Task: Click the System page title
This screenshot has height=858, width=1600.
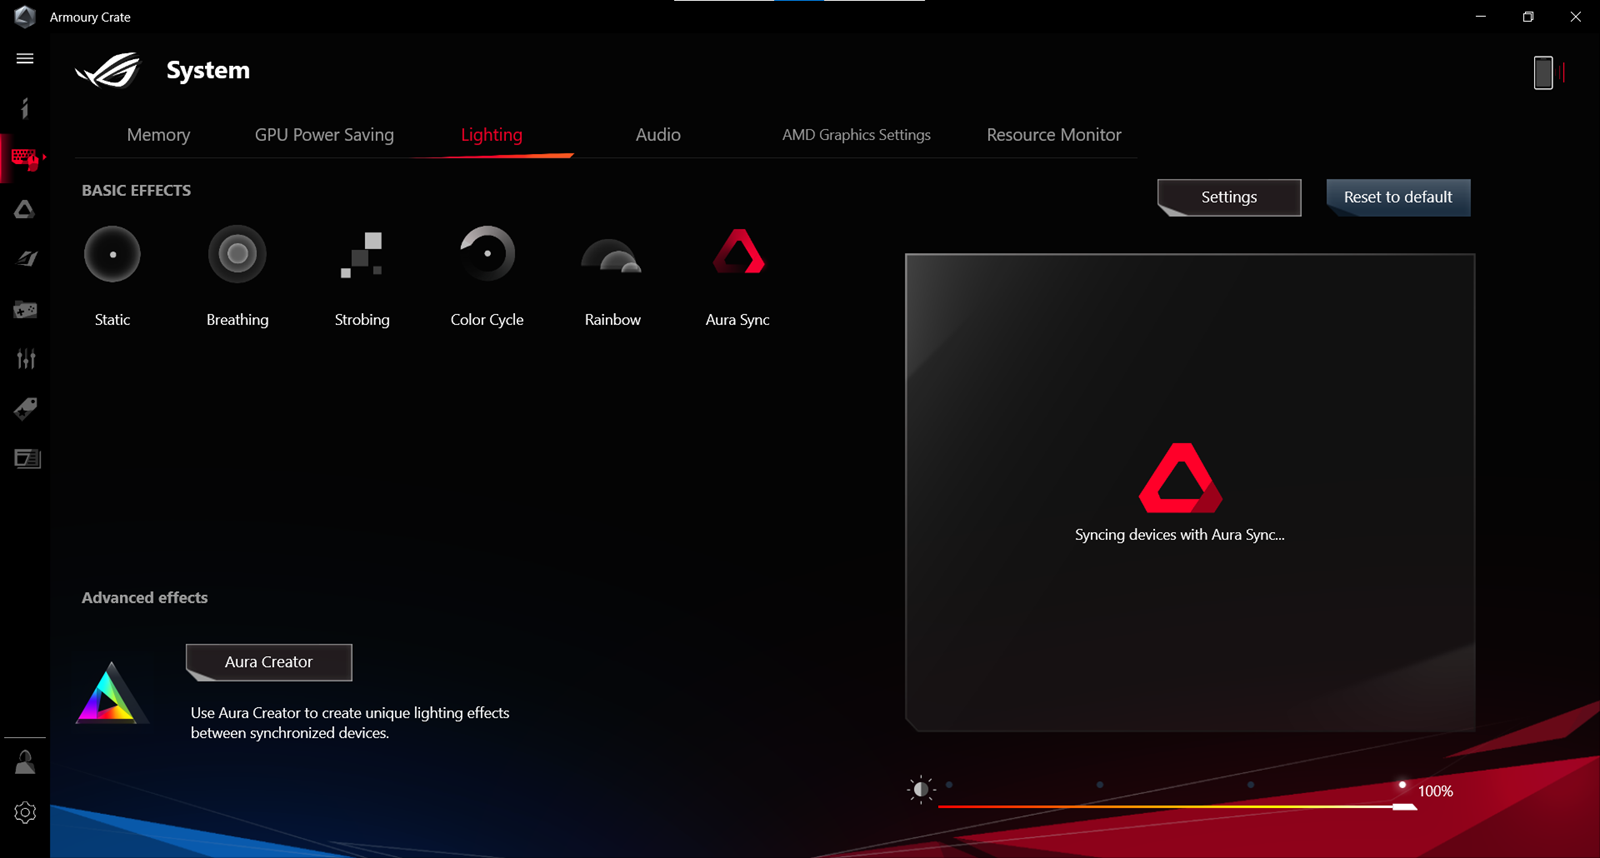Action: click(x=208, y=70)
